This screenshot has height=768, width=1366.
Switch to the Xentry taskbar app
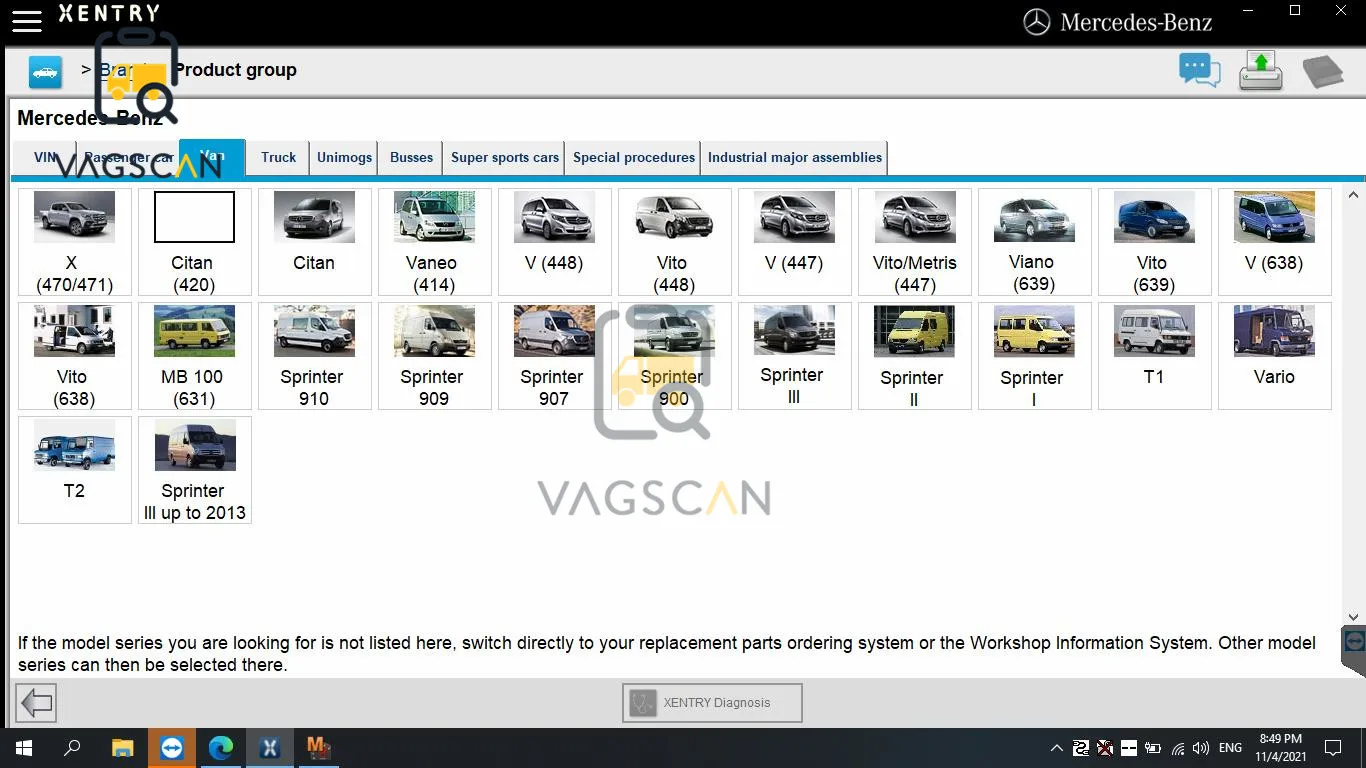point(269,748)
